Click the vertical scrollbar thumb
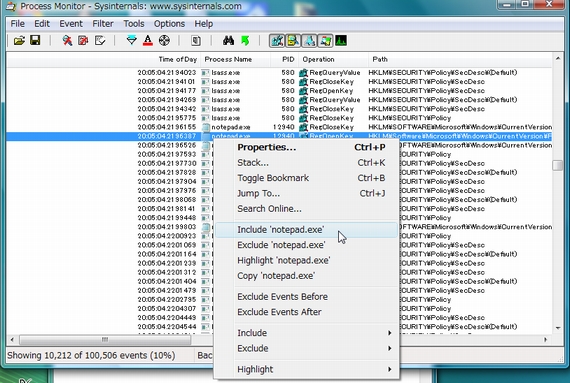Image resolution: width=570 pixels, height=383 pixels. click(558, 165)
